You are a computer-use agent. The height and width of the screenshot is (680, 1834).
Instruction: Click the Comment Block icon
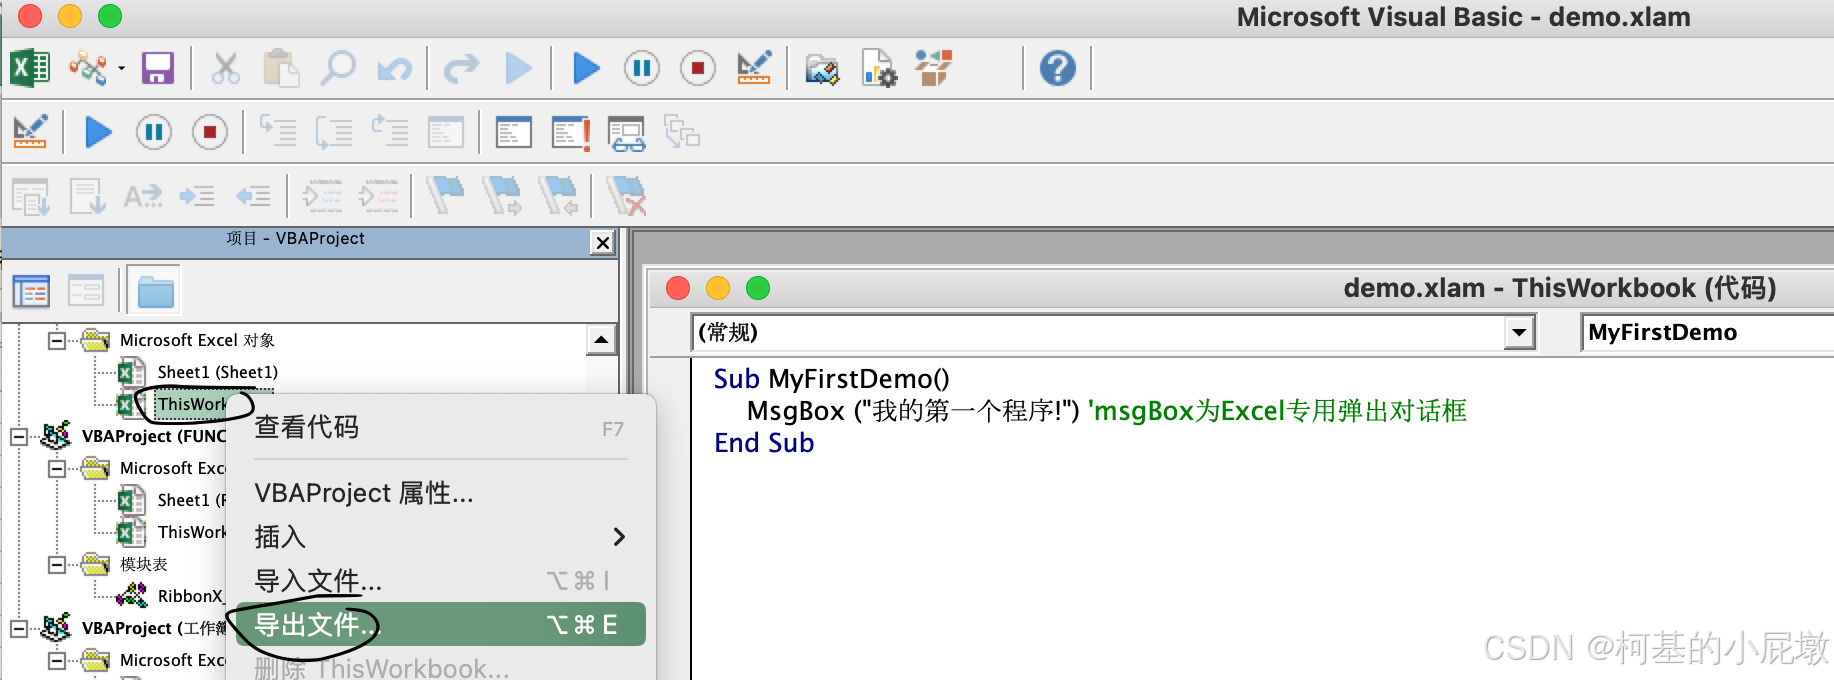click(322, 196)
